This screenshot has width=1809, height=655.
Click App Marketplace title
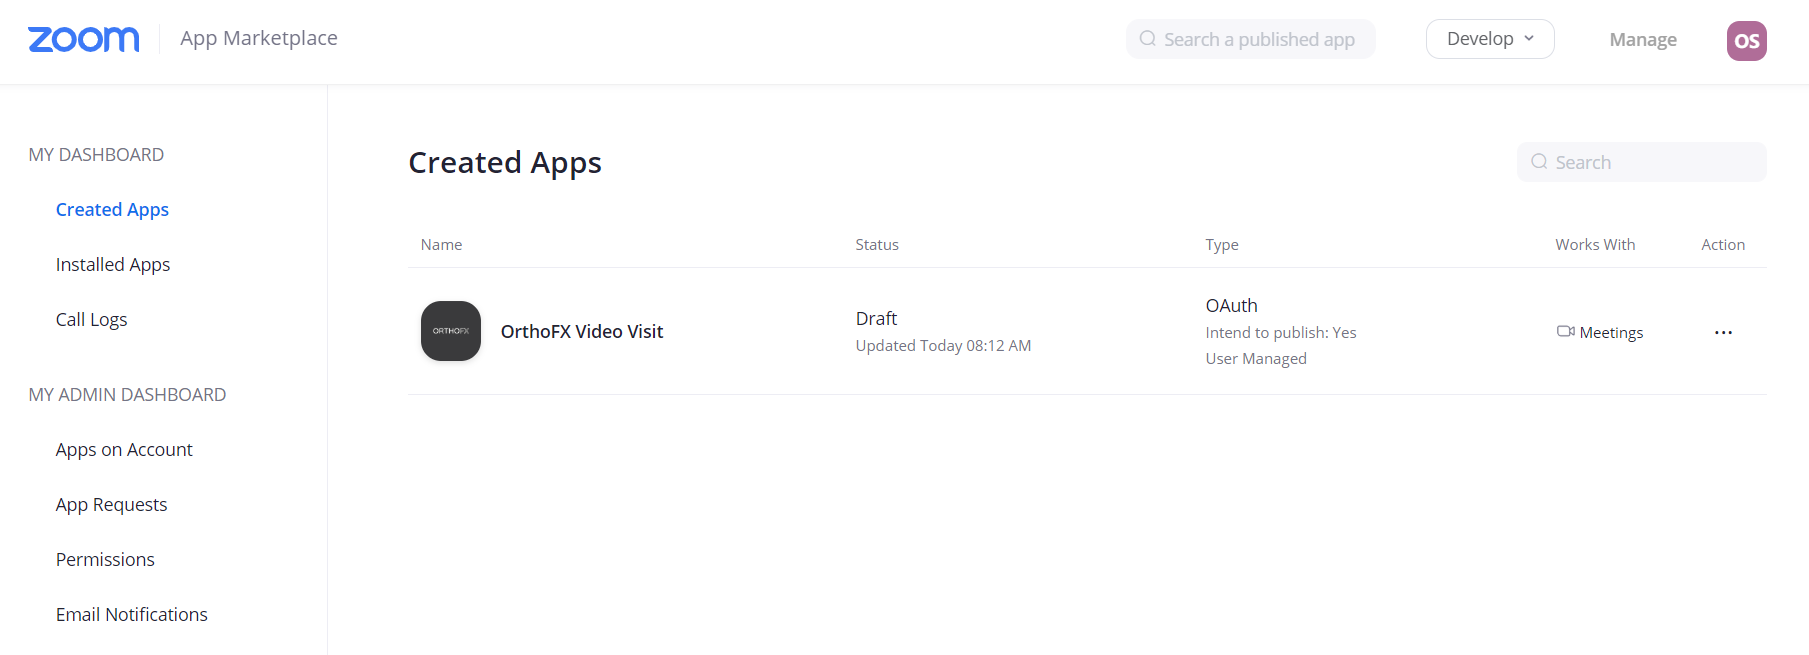click(x=259, y=38)
